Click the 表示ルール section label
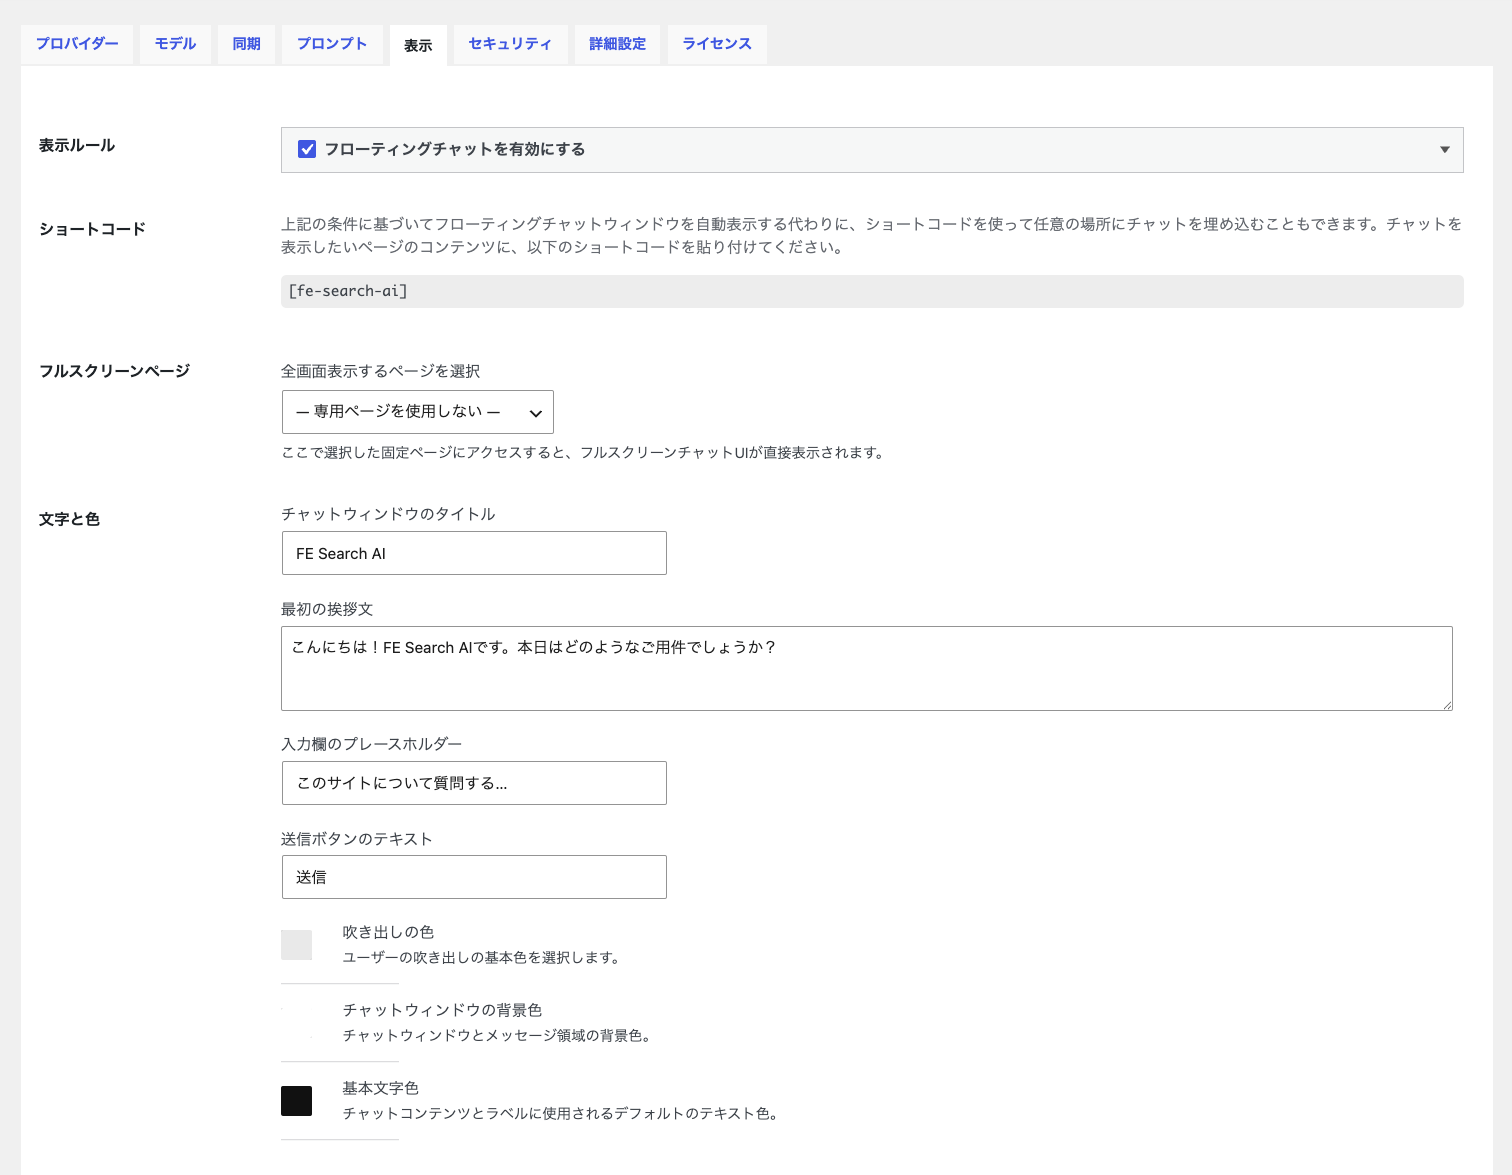This screenshot has height=1175, width=1512. tap(77, 145)
